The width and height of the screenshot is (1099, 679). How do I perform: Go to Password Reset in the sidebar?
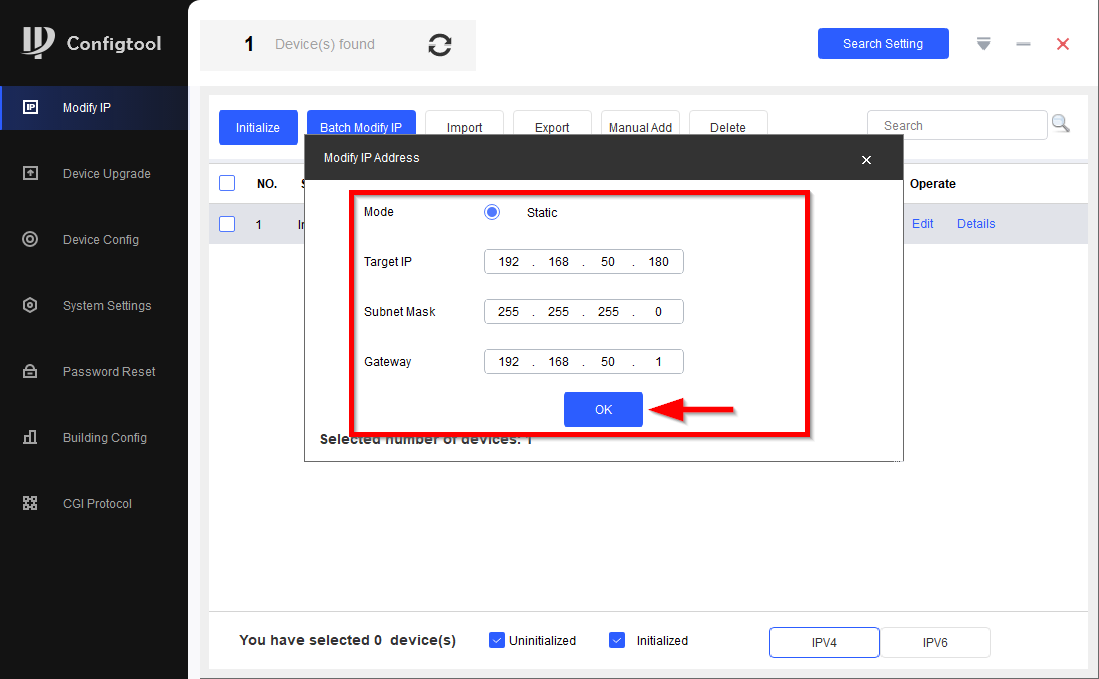point(108,372)
